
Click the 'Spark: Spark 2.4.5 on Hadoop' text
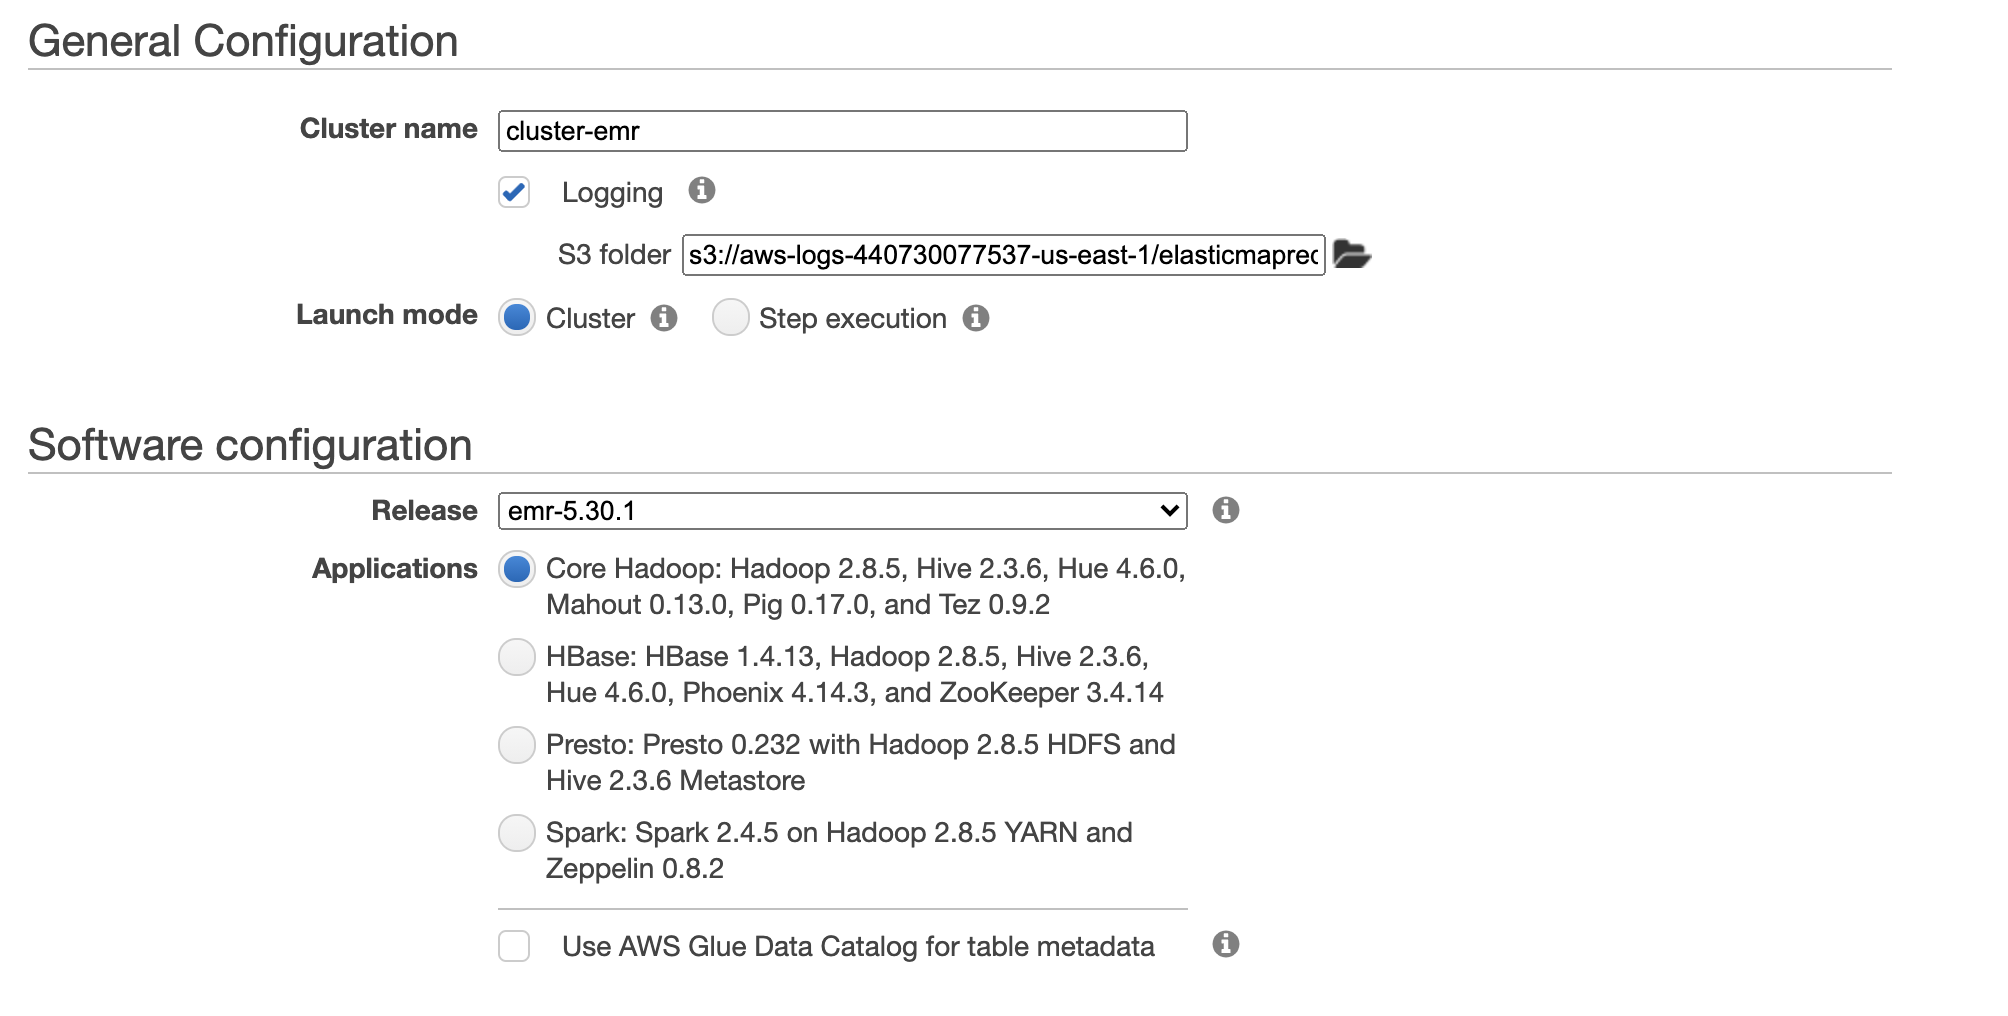(839, 850)
